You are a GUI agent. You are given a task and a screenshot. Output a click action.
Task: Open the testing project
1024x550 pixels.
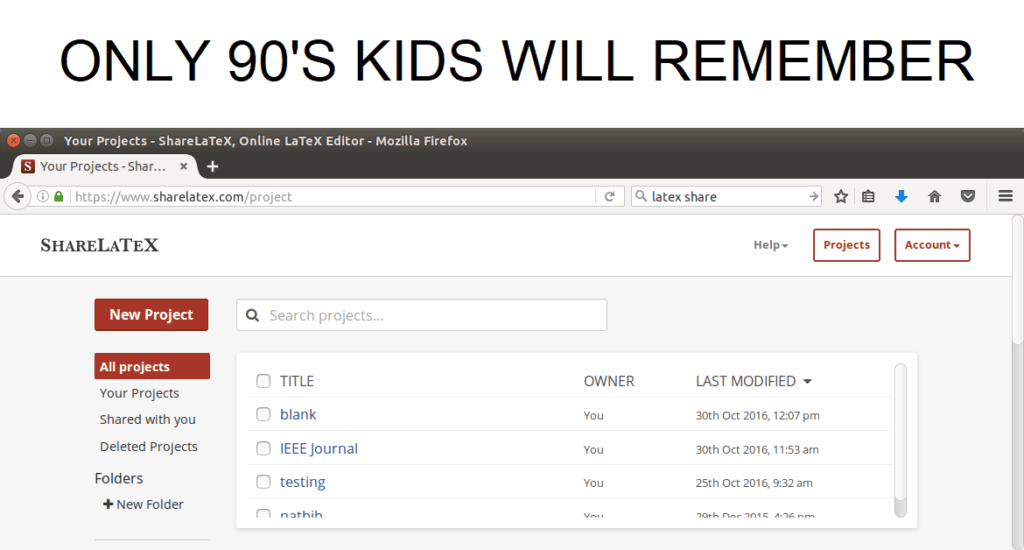click(x=302, y=482)
